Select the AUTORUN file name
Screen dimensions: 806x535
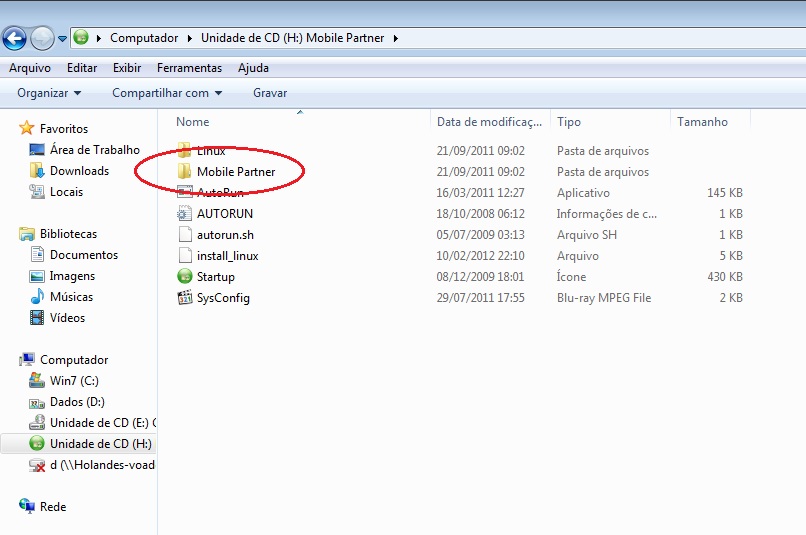pyautogui.click(x=225, y=214)
